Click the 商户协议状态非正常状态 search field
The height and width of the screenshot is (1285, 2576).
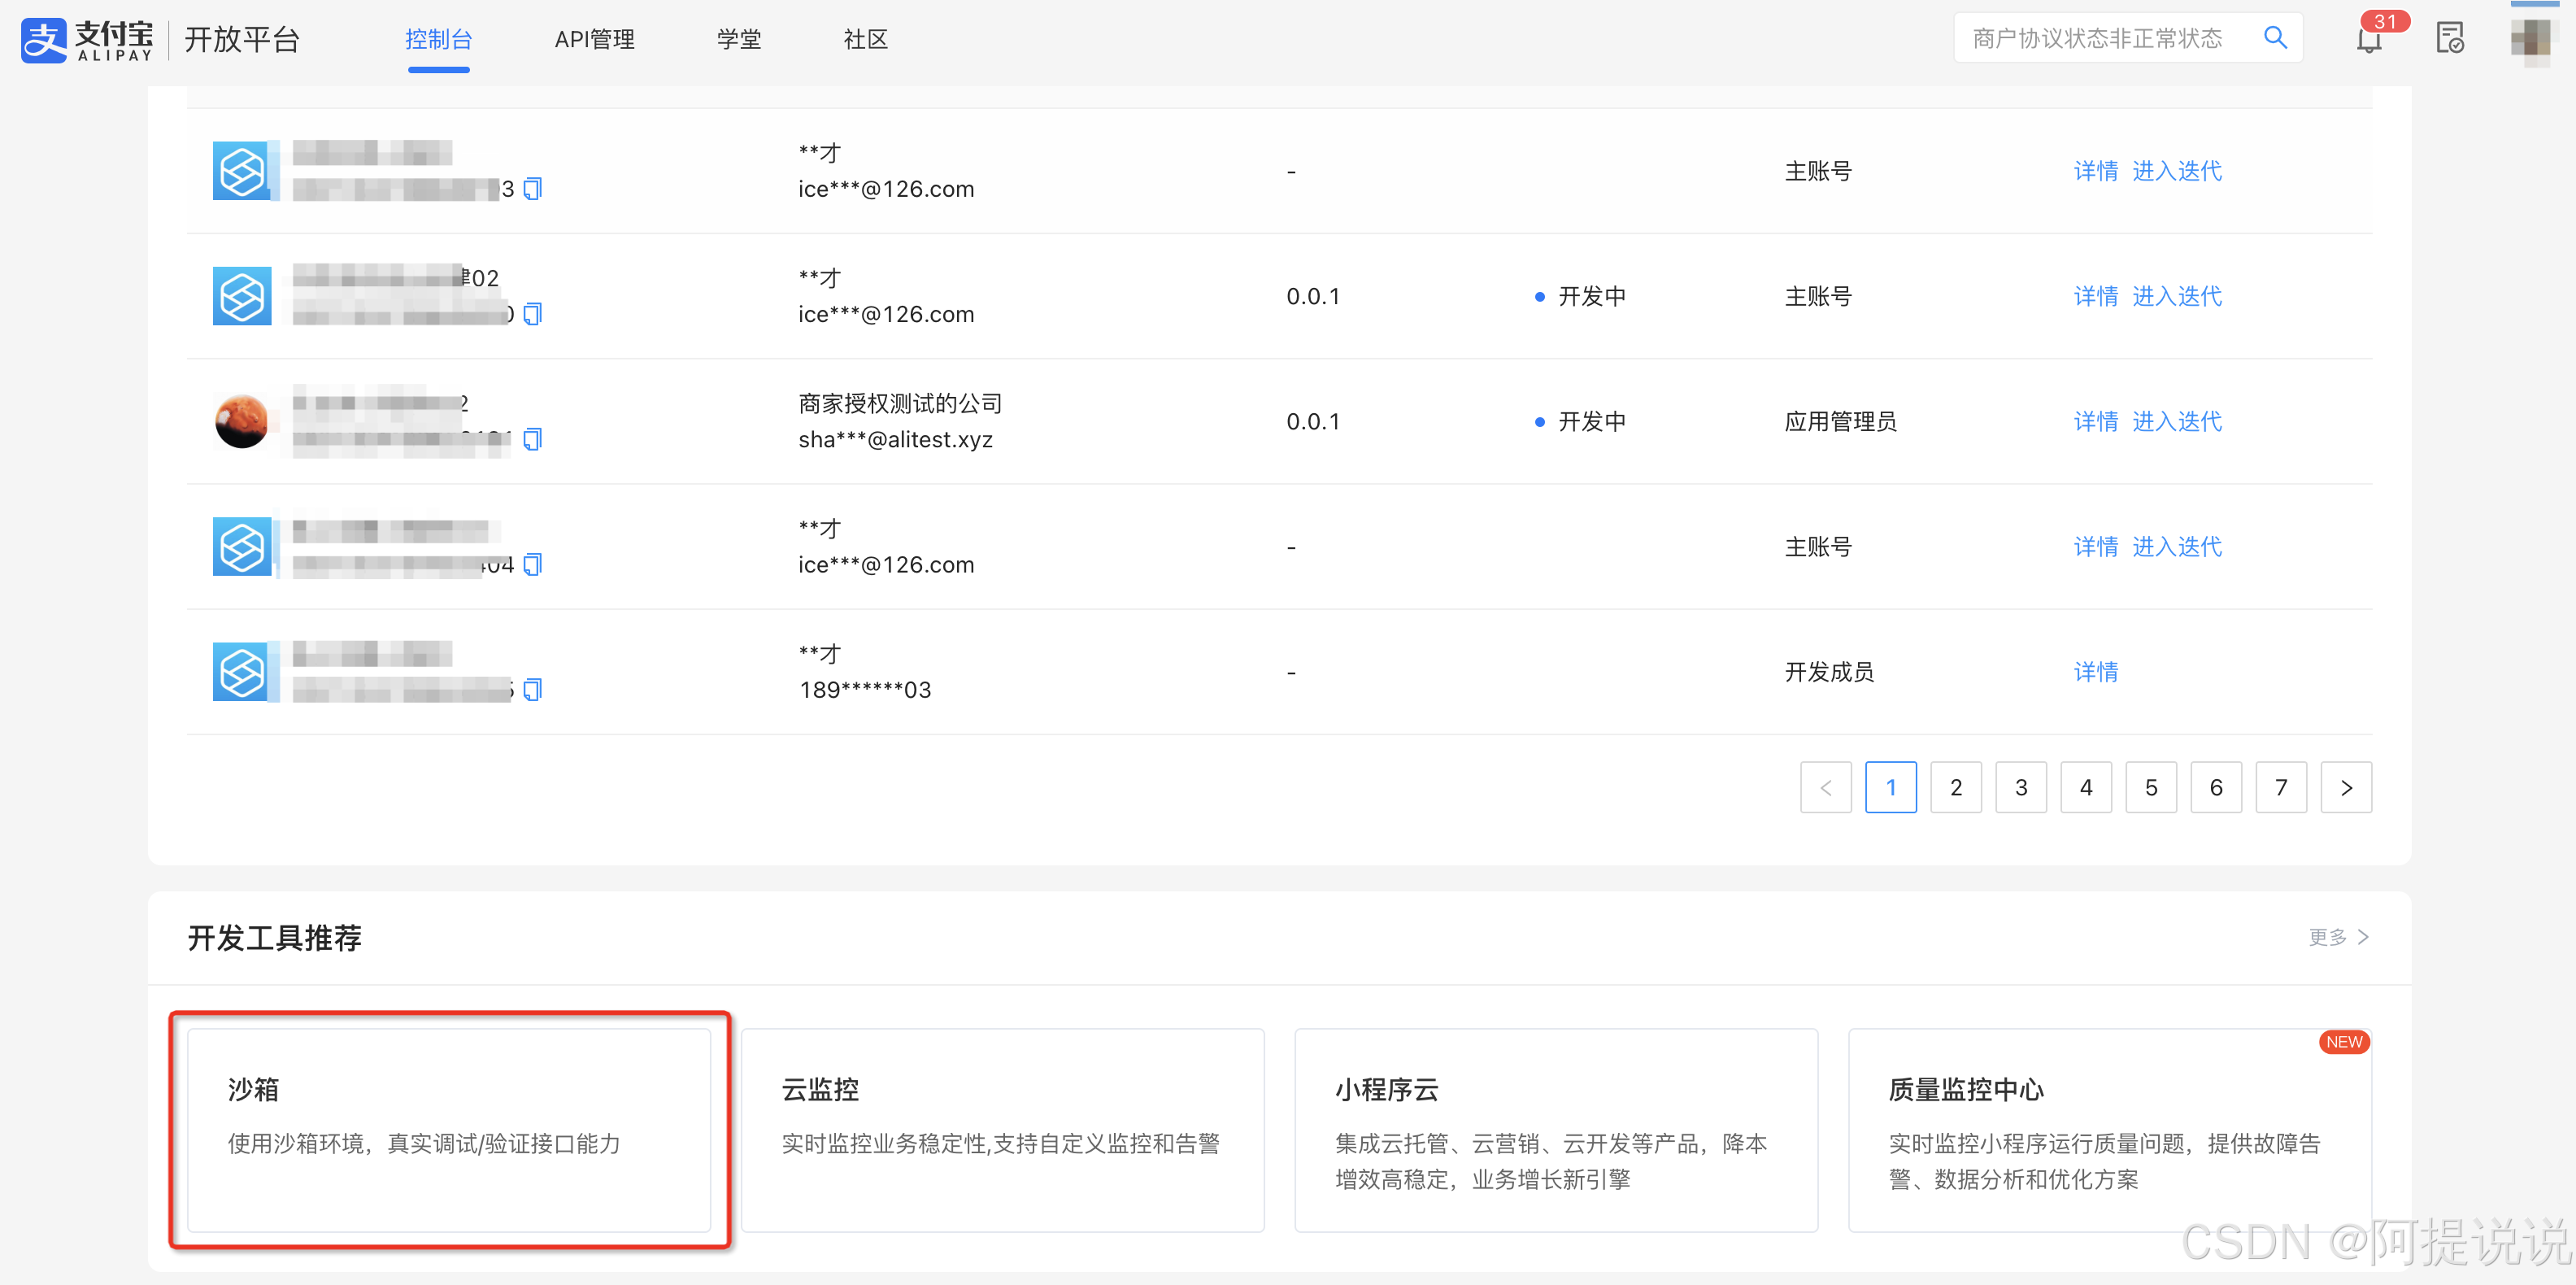click(x=2096, y=39)
